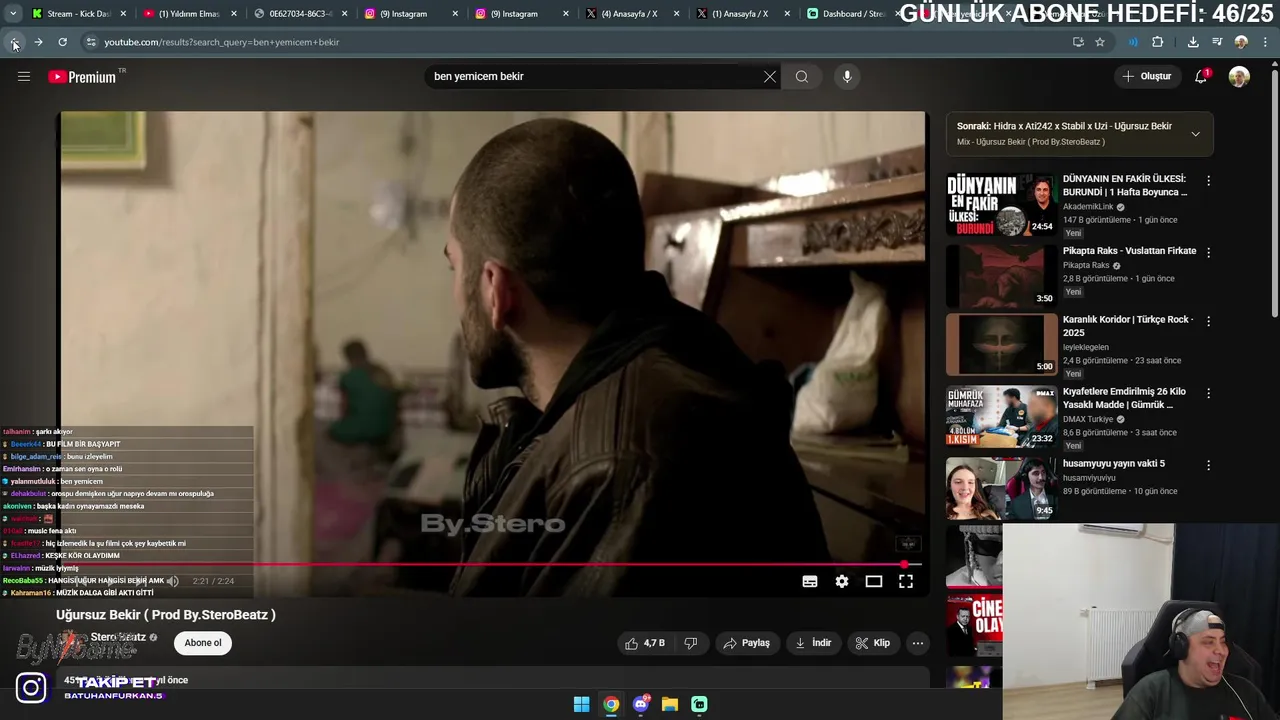Open Chrome extensions puzzle icon
This screenshot has height=720, width=1280.
[x=1158, y=42]
